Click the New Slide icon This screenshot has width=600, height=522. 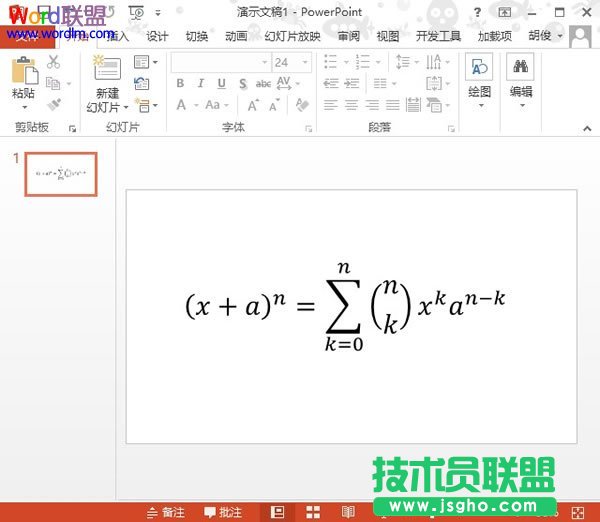pyautogui.click(x=107, y=67)
